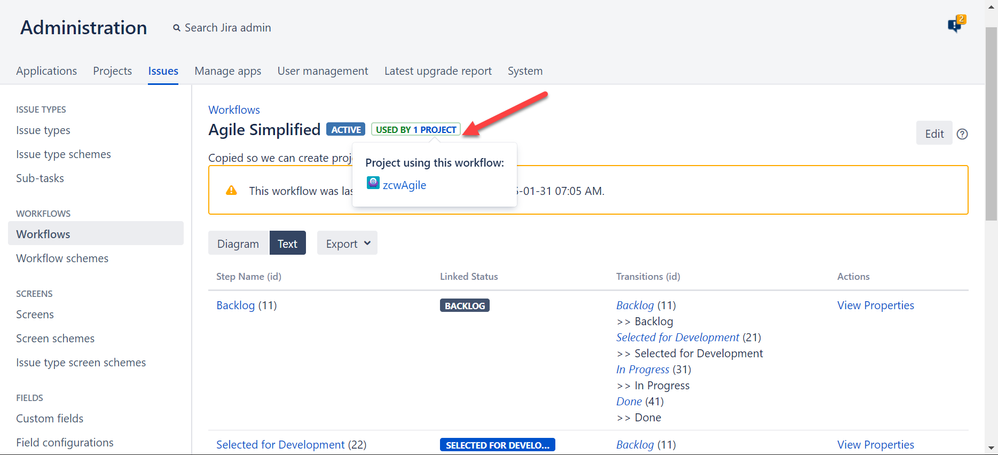Open the Applications tab
Image resolution: width=998 pixels, height=455 pixels.
[46, 71]
